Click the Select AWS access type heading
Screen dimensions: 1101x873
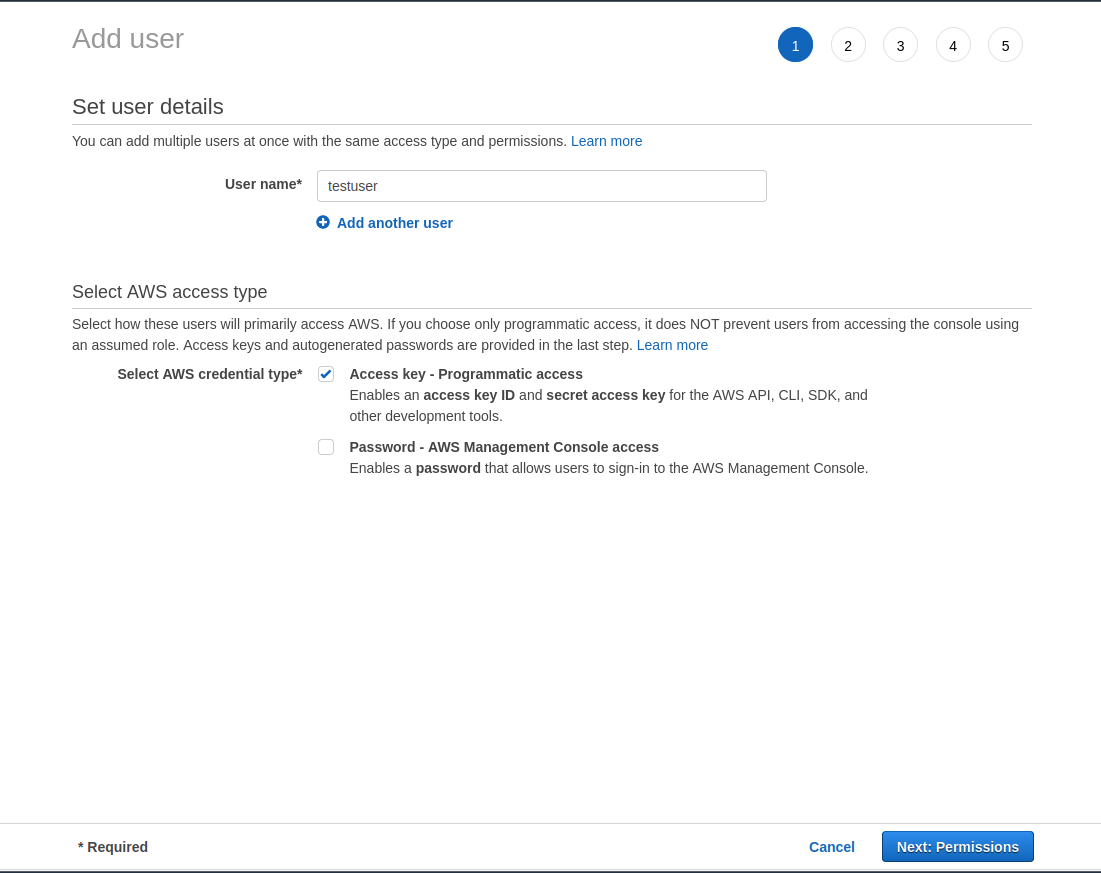point(170,291)
